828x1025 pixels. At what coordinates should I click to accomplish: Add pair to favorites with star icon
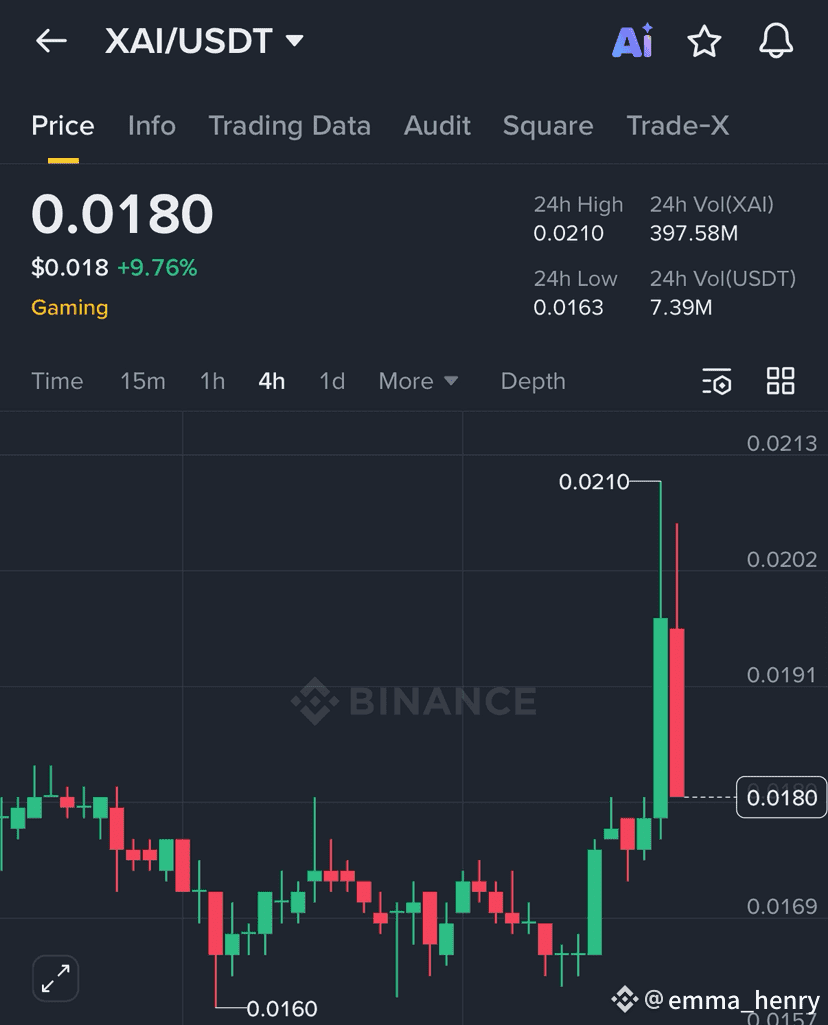tap(704, 41)
